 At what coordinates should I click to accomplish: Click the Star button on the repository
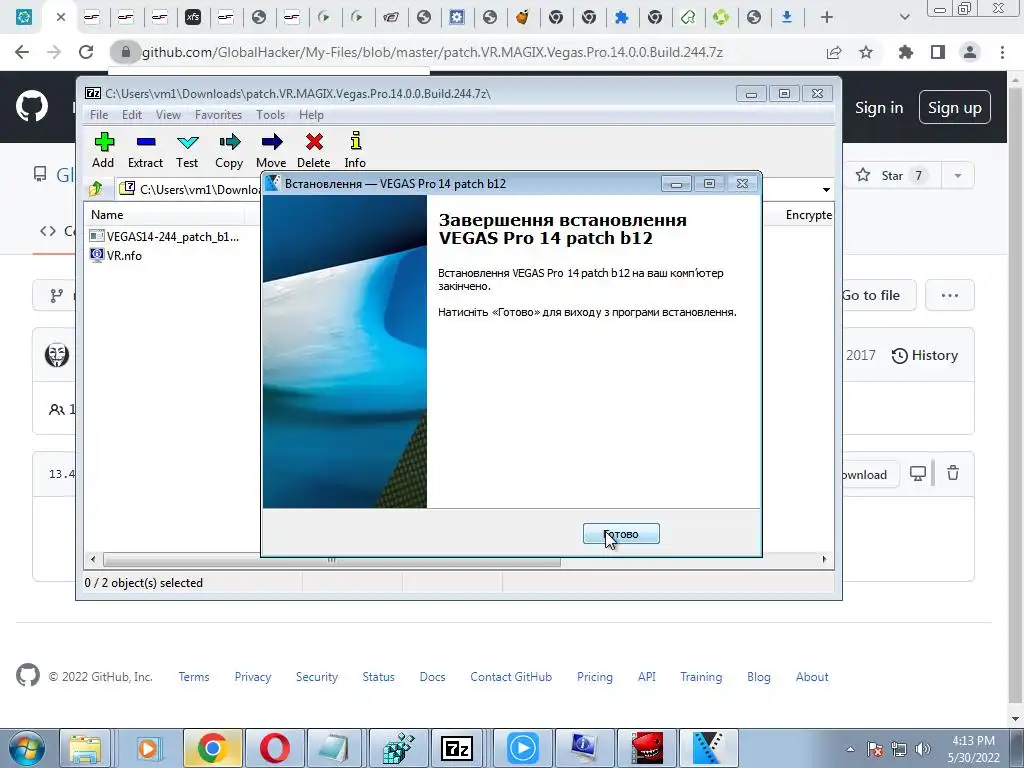click(892, 176)
